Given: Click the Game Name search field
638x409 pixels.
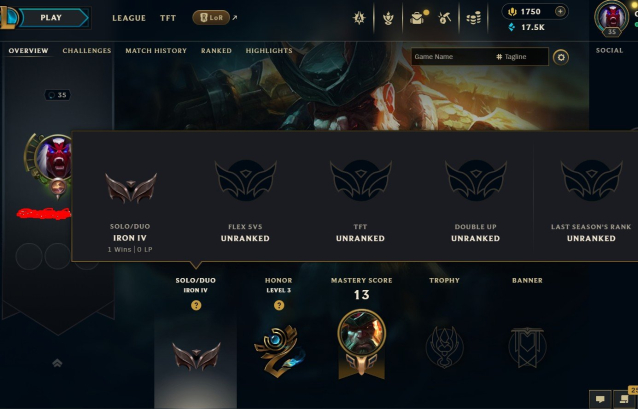Looking at the screenshot, I should 452,57.
